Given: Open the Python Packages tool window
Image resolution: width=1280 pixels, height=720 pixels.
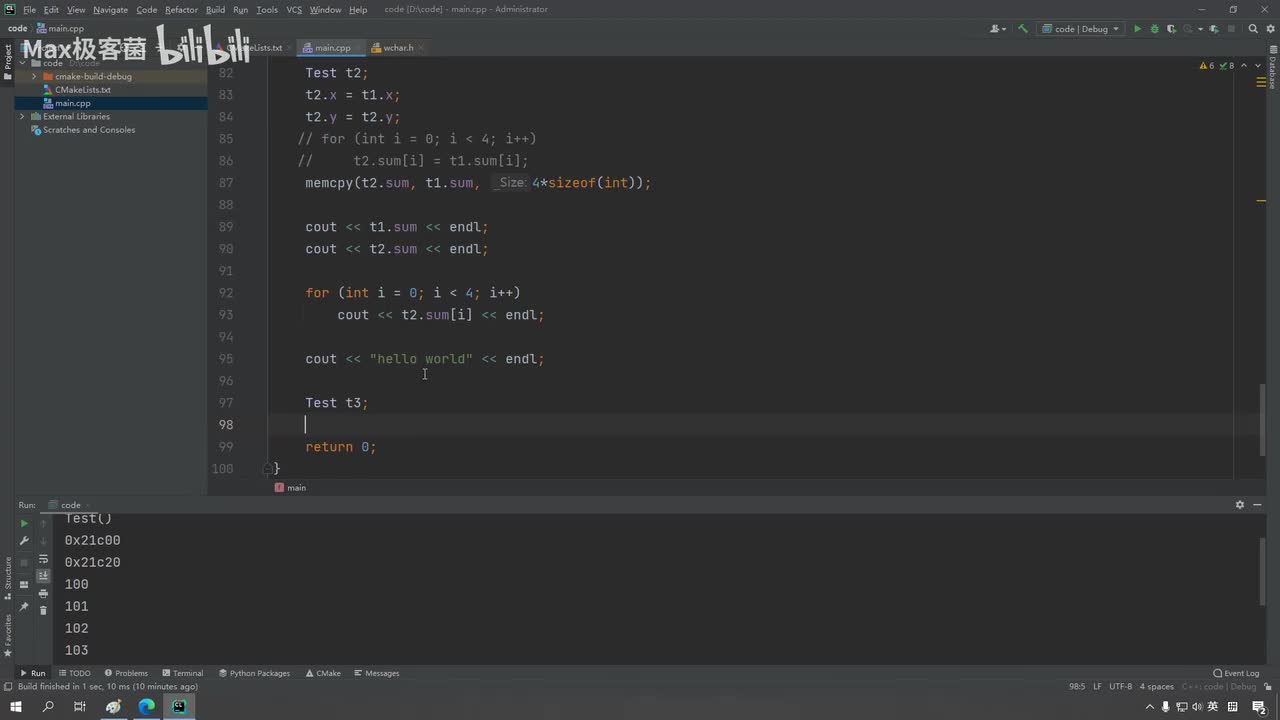Looking at the screenshot, I should [x=254, y=673].
